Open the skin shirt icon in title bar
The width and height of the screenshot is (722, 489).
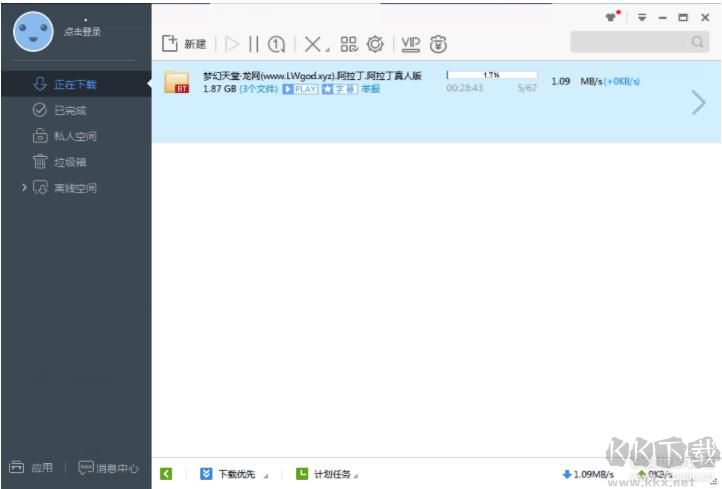point(611,17)
